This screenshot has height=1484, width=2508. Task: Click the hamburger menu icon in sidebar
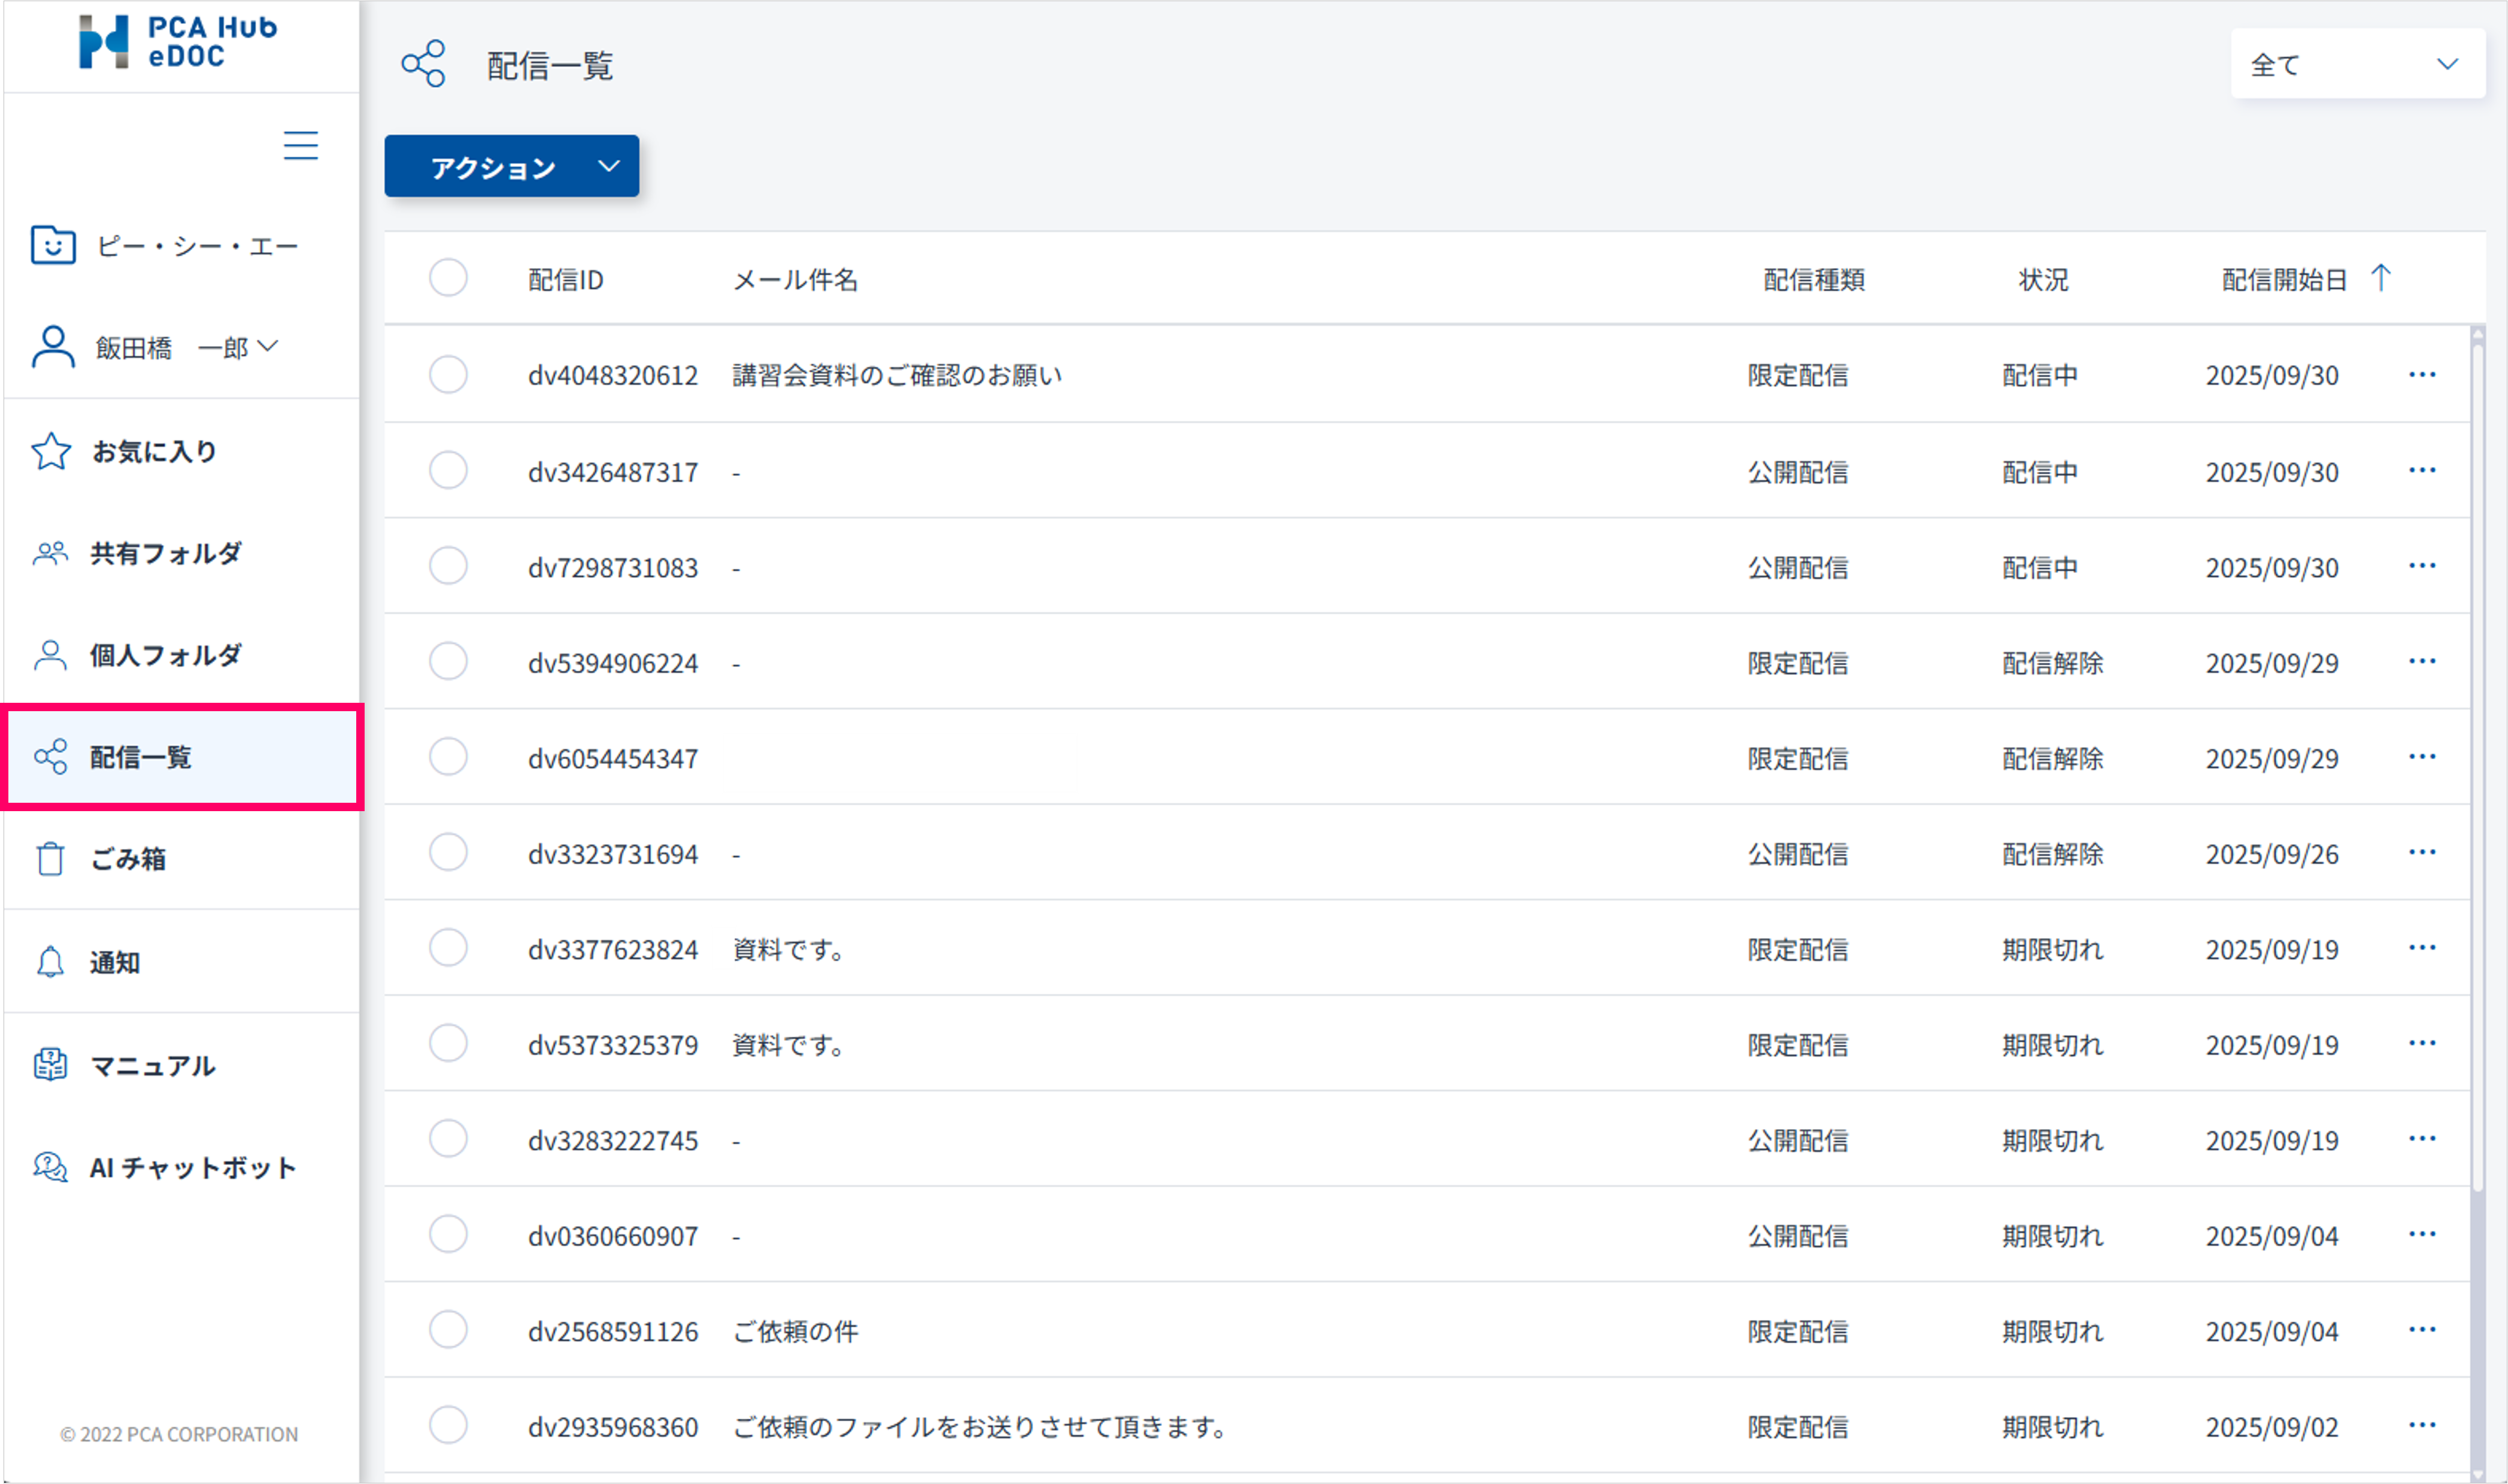pyautogui.click(x=300, y=145)
